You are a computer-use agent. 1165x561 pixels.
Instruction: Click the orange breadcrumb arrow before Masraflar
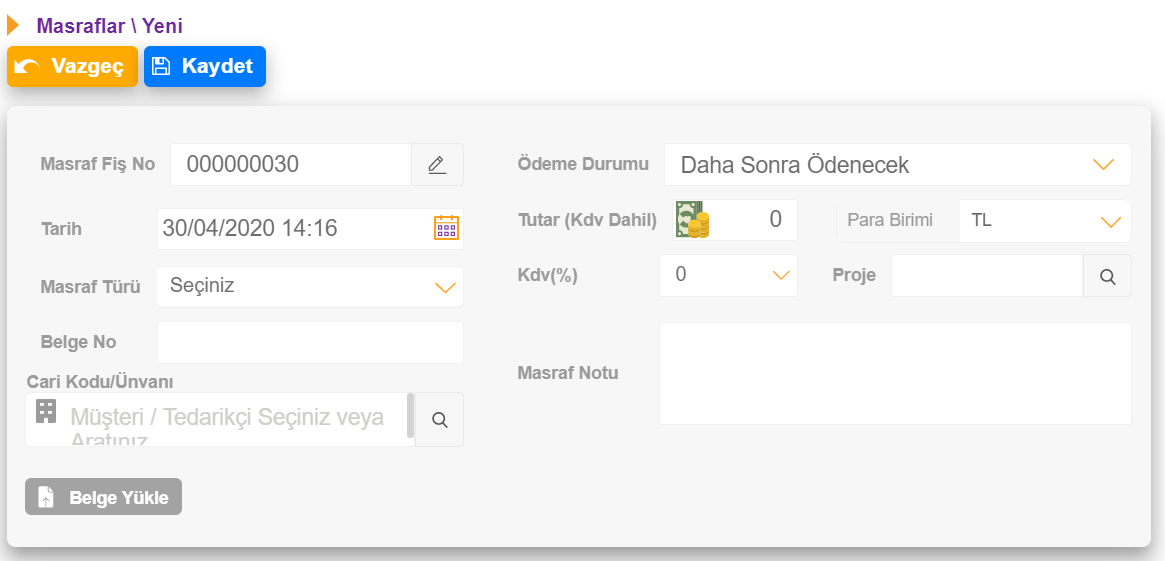click(x=13, y=25)
